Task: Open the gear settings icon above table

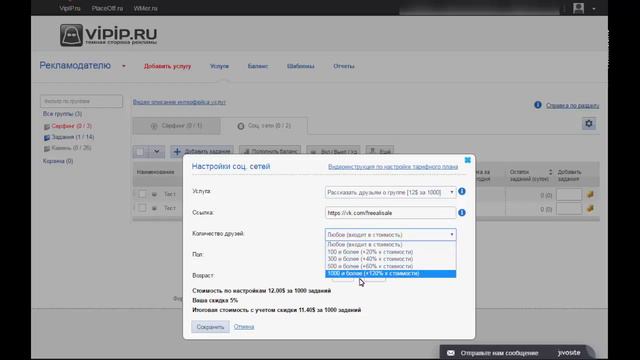Action: pyautogui.click(x=589, y=123)
